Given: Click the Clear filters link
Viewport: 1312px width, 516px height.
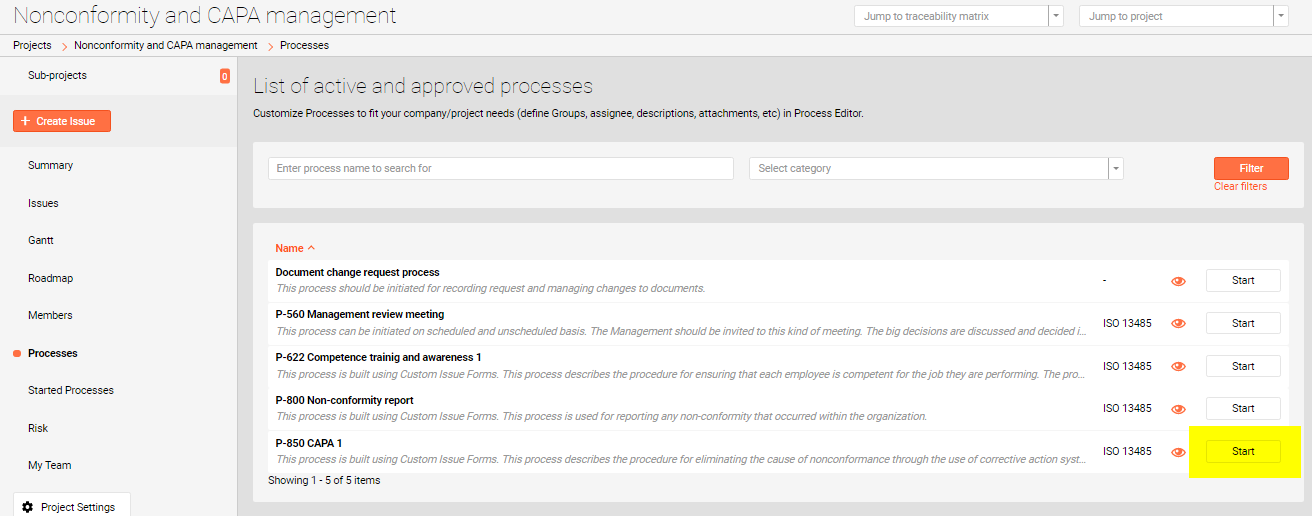Looking at the screenshot, I should click(x=1240, y=187).
